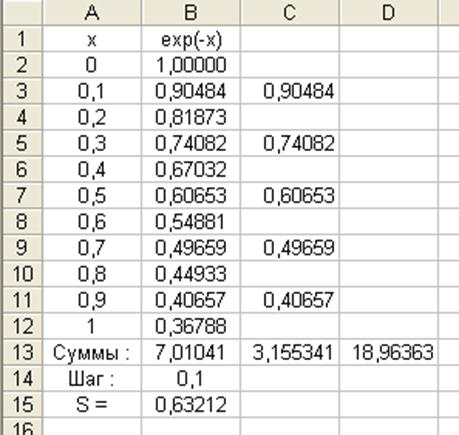The height and width of the screenshot is (435, 459).
Task: Select cell A10 with value 0,8
Action: tap(92, 274)
